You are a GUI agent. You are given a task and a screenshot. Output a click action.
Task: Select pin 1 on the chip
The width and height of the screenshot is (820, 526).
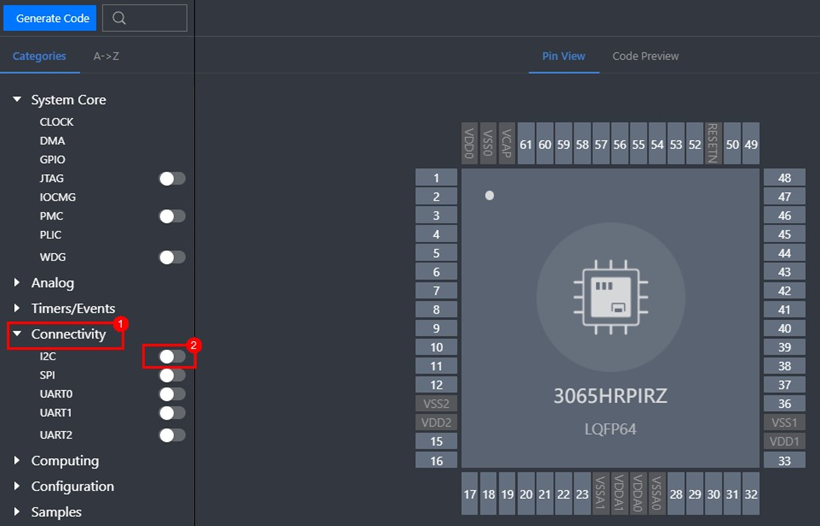point(436,178)
